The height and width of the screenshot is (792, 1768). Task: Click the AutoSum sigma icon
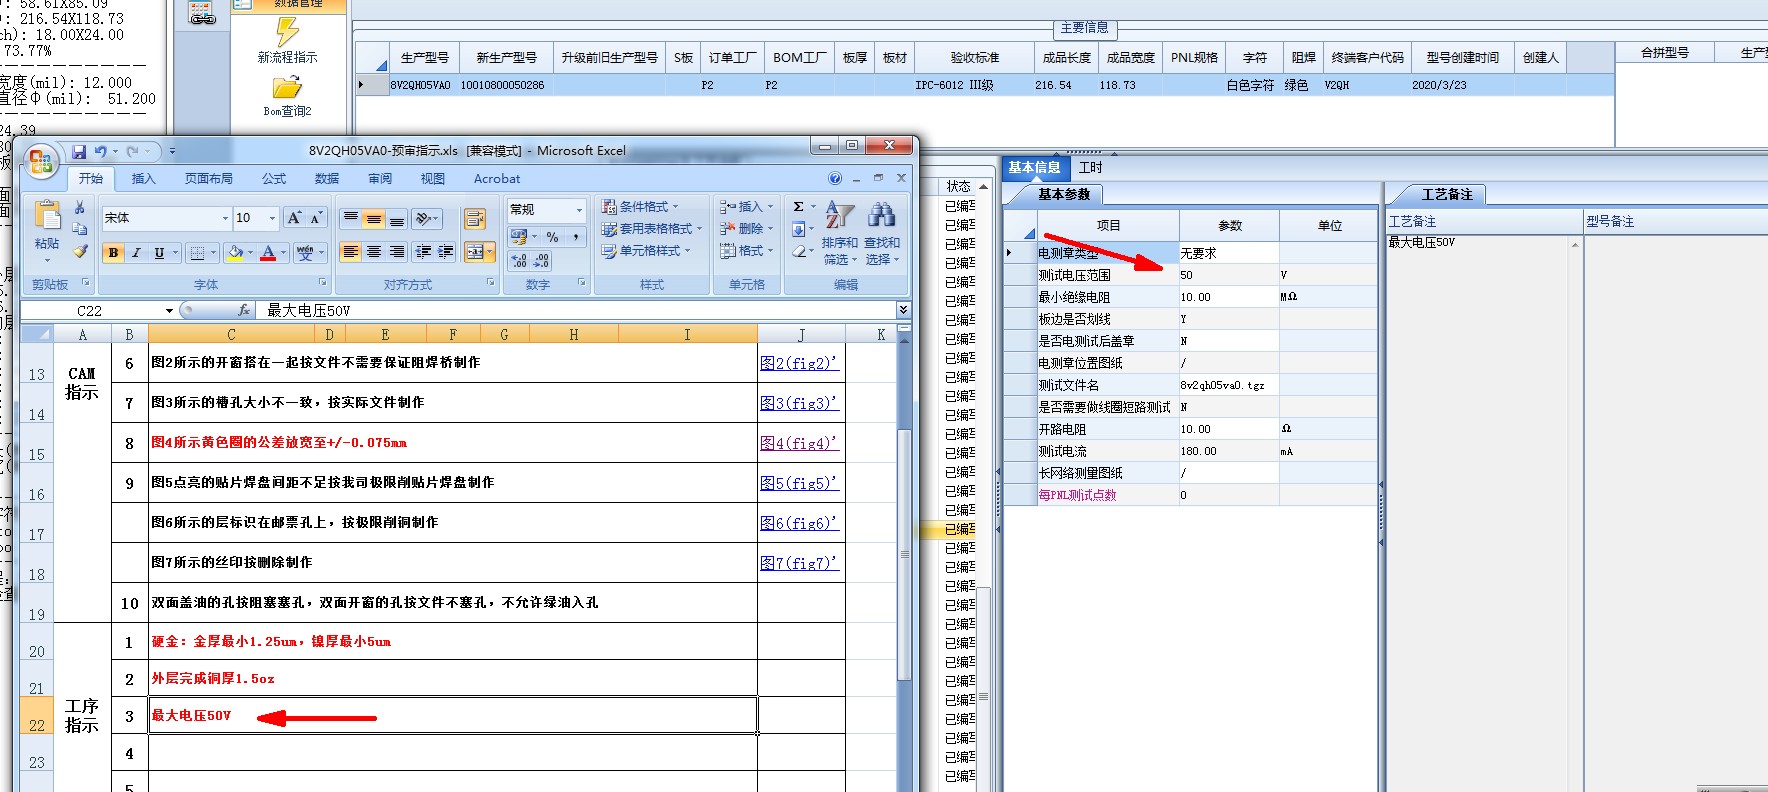(799, 207)
